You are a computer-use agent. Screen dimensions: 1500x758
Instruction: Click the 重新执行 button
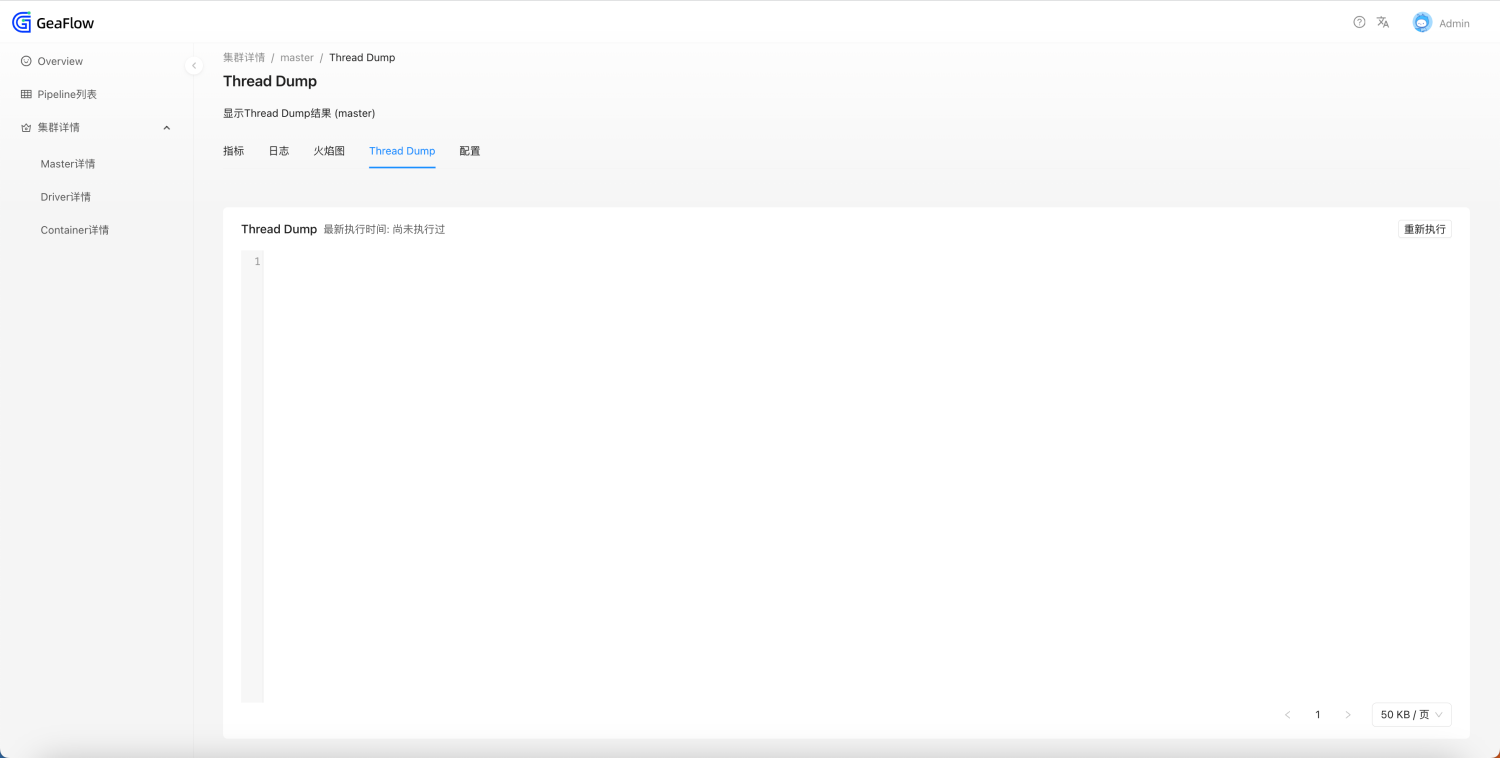pos(1424,228)
